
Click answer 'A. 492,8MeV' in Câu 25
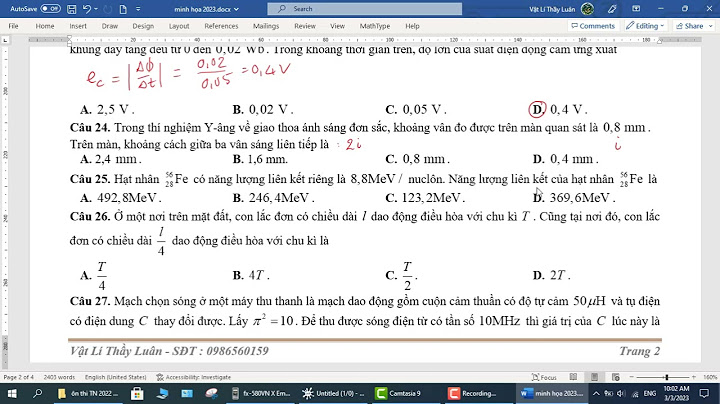point(120,198)
